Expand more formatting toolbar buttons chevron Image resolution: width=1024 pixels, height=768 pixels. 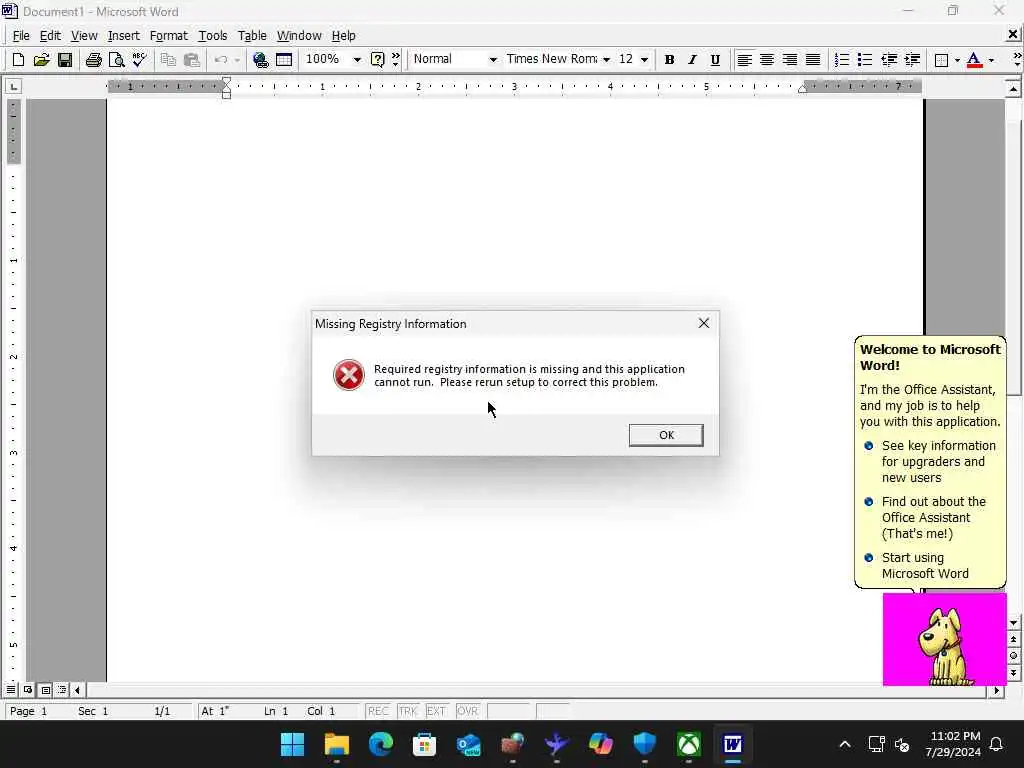tap(1016, 59)
